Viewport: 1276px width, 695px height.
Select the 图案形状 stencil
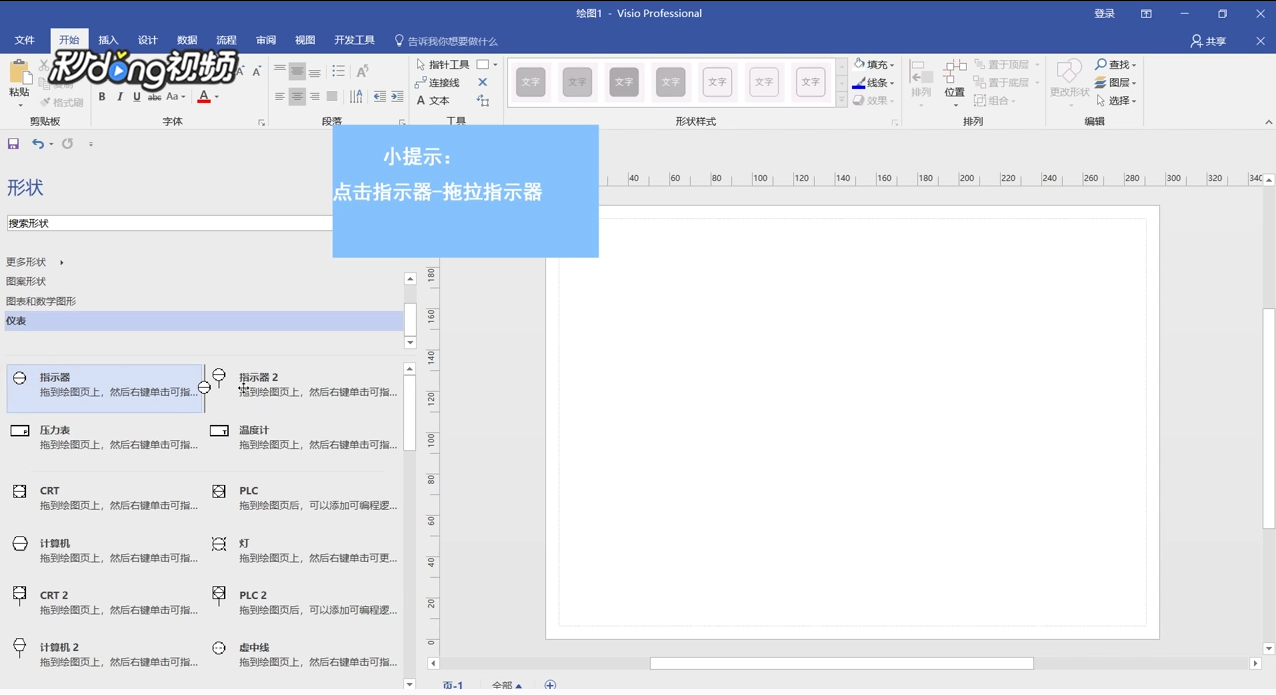tap(26, 281)
